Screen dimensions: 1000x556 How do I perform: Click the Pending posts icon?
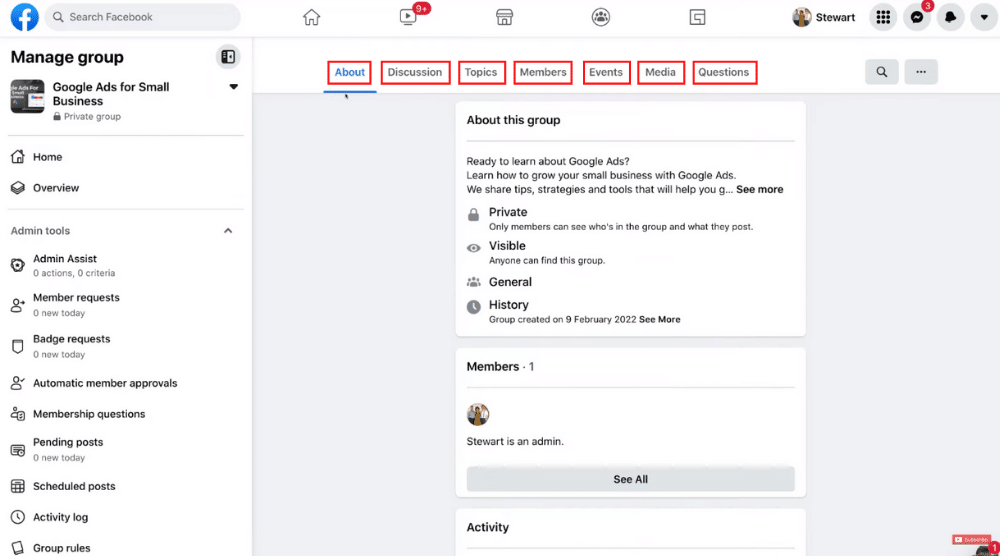click(x=18, y=450)
